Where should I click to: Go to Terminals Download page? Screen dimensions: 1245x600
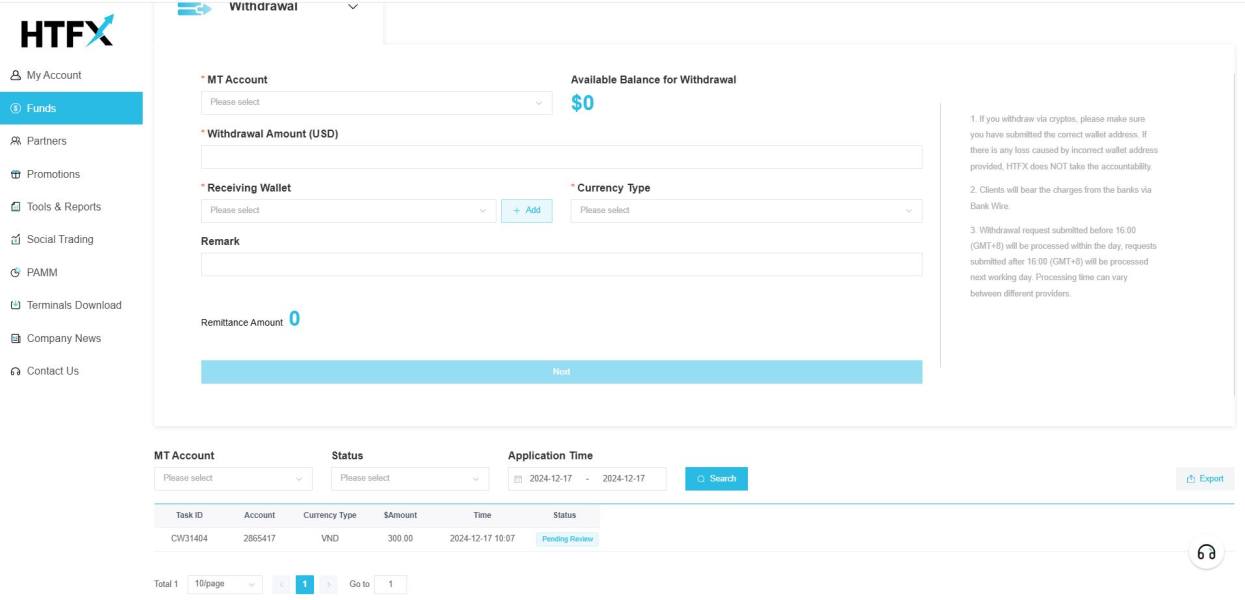pos(73,305)
